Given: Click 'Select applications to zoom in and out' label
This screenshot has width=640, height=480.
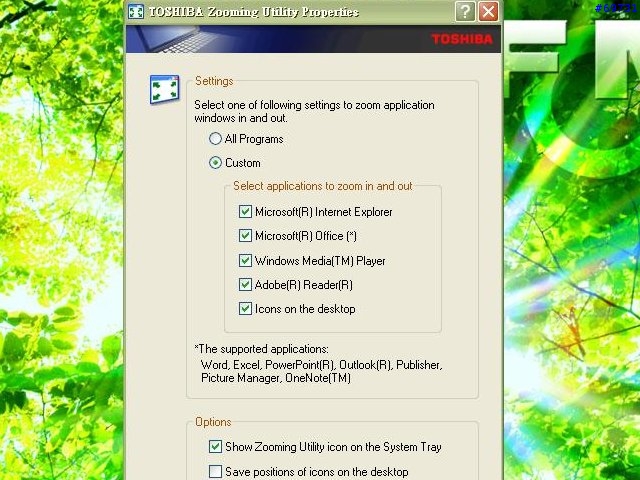Looking at the screenshot, I should [322, 186].
